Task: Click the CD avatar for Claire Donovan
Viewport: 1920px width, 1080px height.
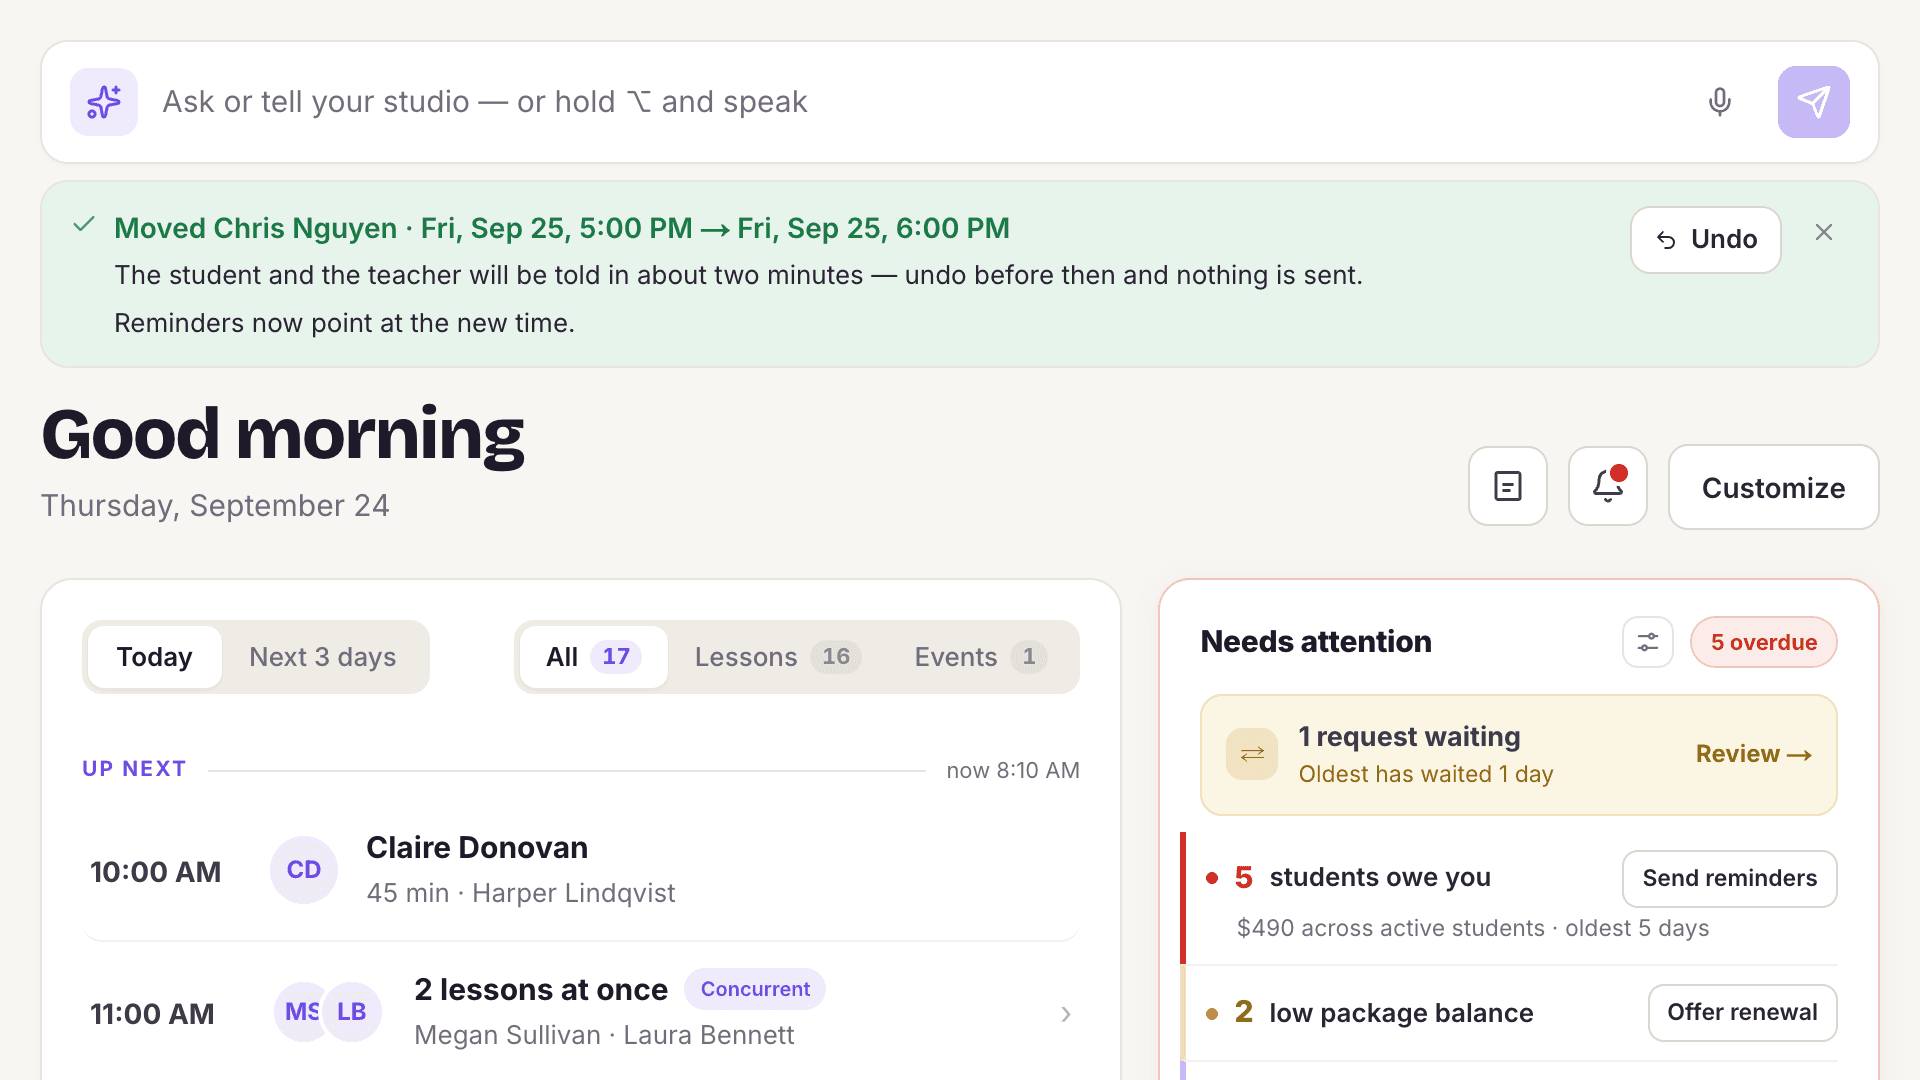Action: coord(304,870)
